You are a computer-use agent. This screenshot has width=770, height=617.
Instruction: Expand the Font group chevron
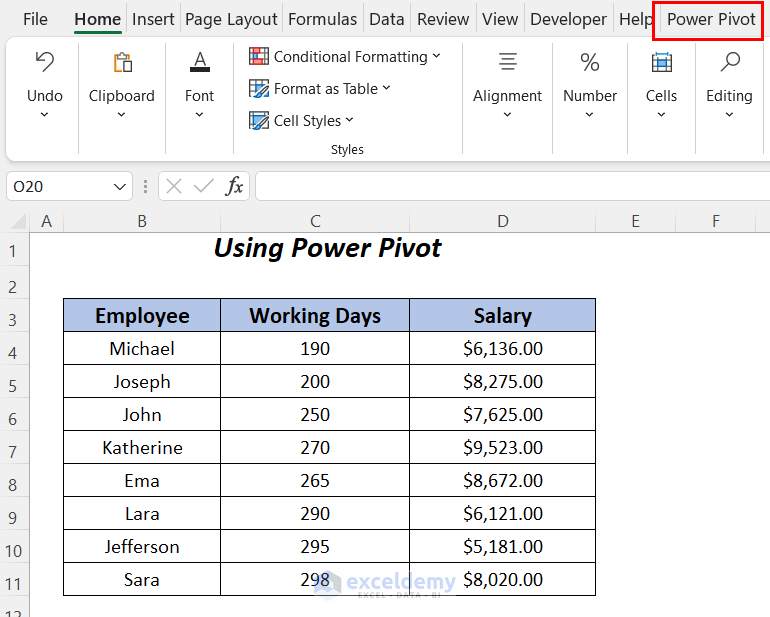[199, 115]
